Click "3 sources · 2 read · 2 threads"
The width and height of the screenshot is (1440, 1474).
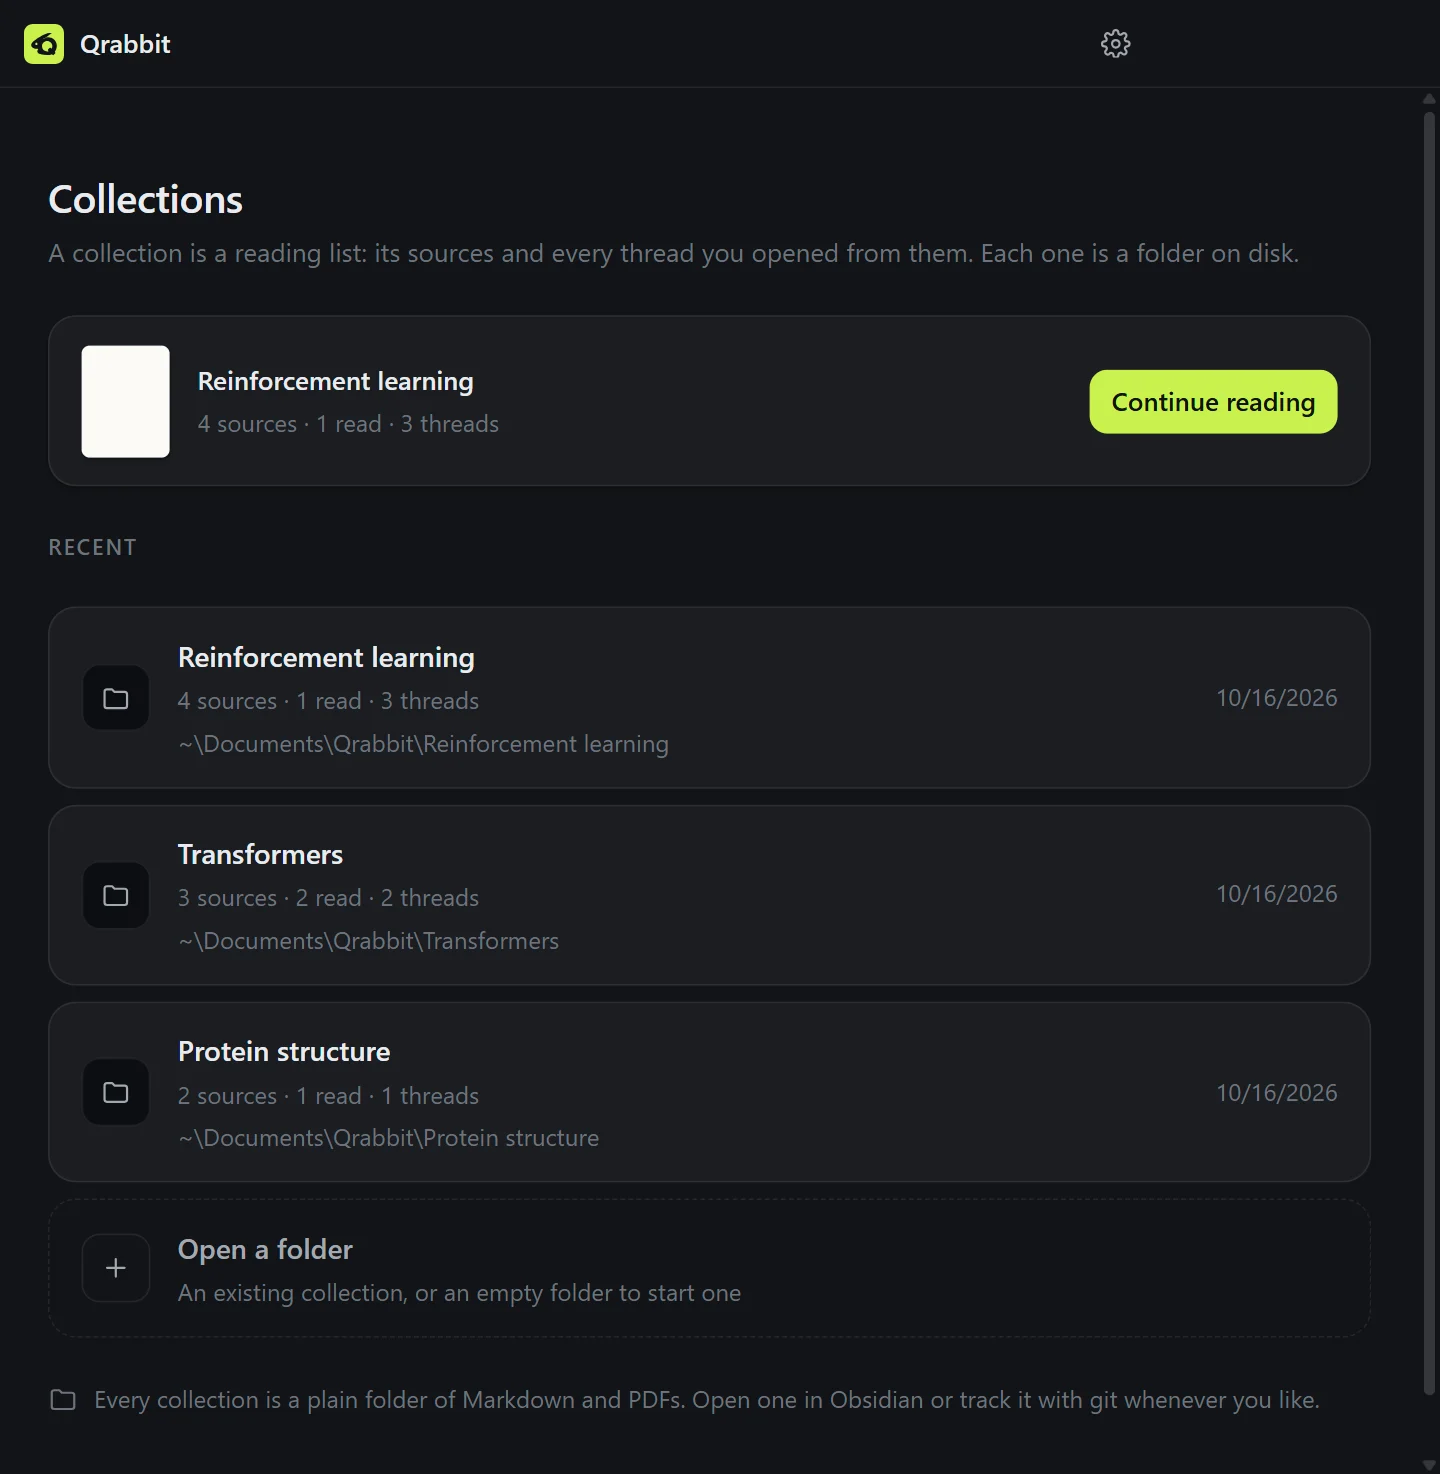(x=328, y=898)
